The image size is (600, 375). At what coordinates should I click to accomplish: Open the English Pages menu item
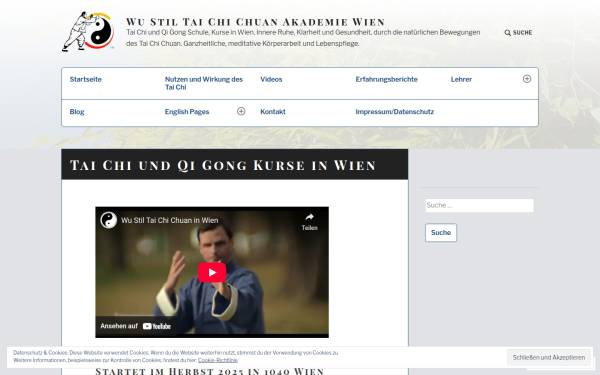tap(187, 112)
